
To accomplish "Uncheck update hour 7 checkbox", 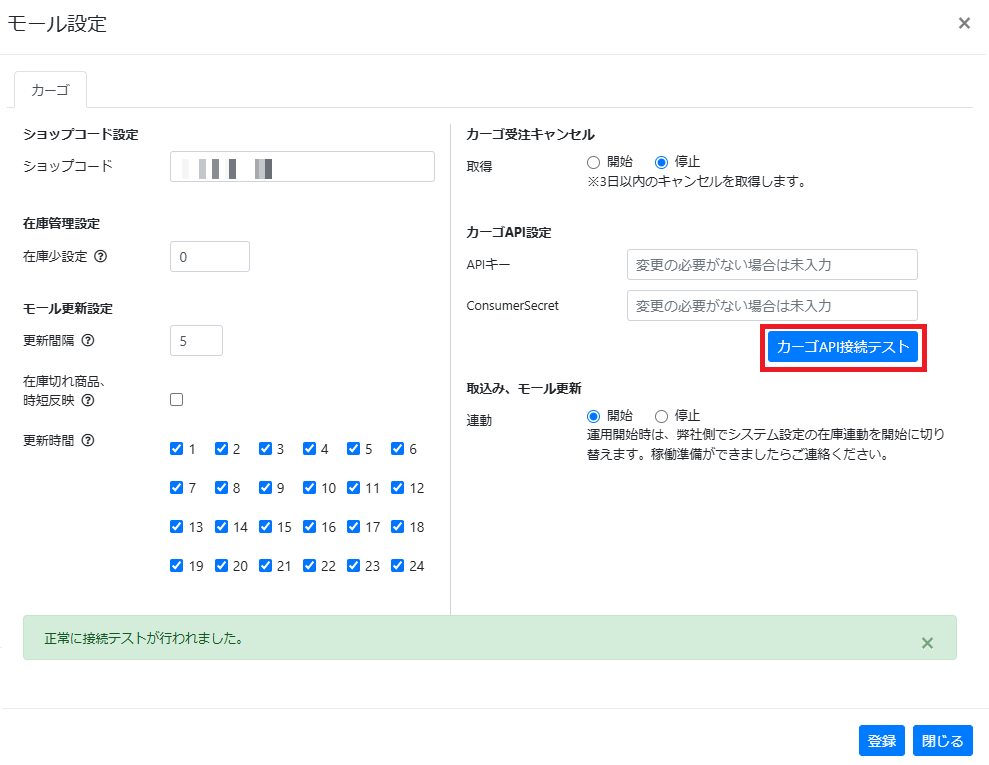I will [177, 488].
